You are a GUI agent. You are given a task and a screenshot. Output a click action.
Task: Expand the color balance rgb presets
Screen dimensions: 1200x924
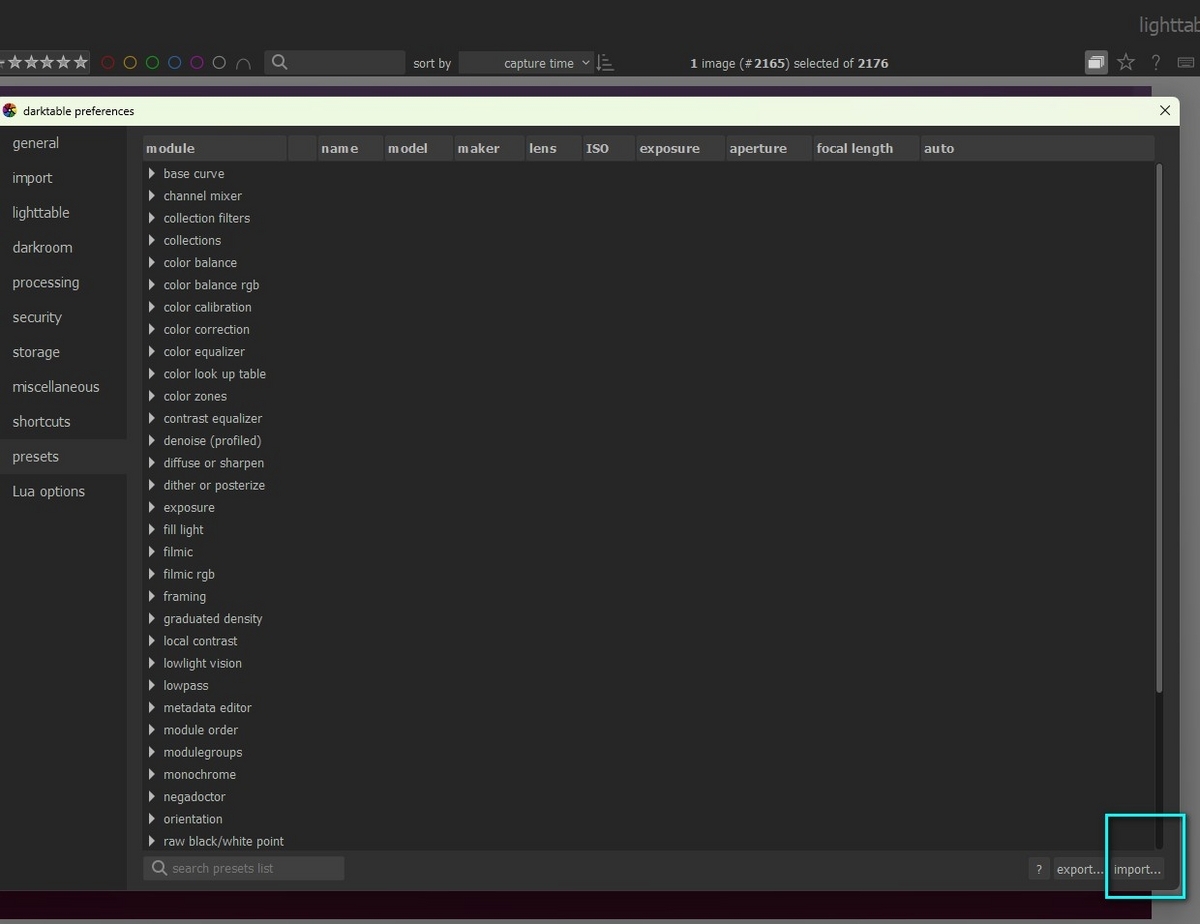click(152, 285)
